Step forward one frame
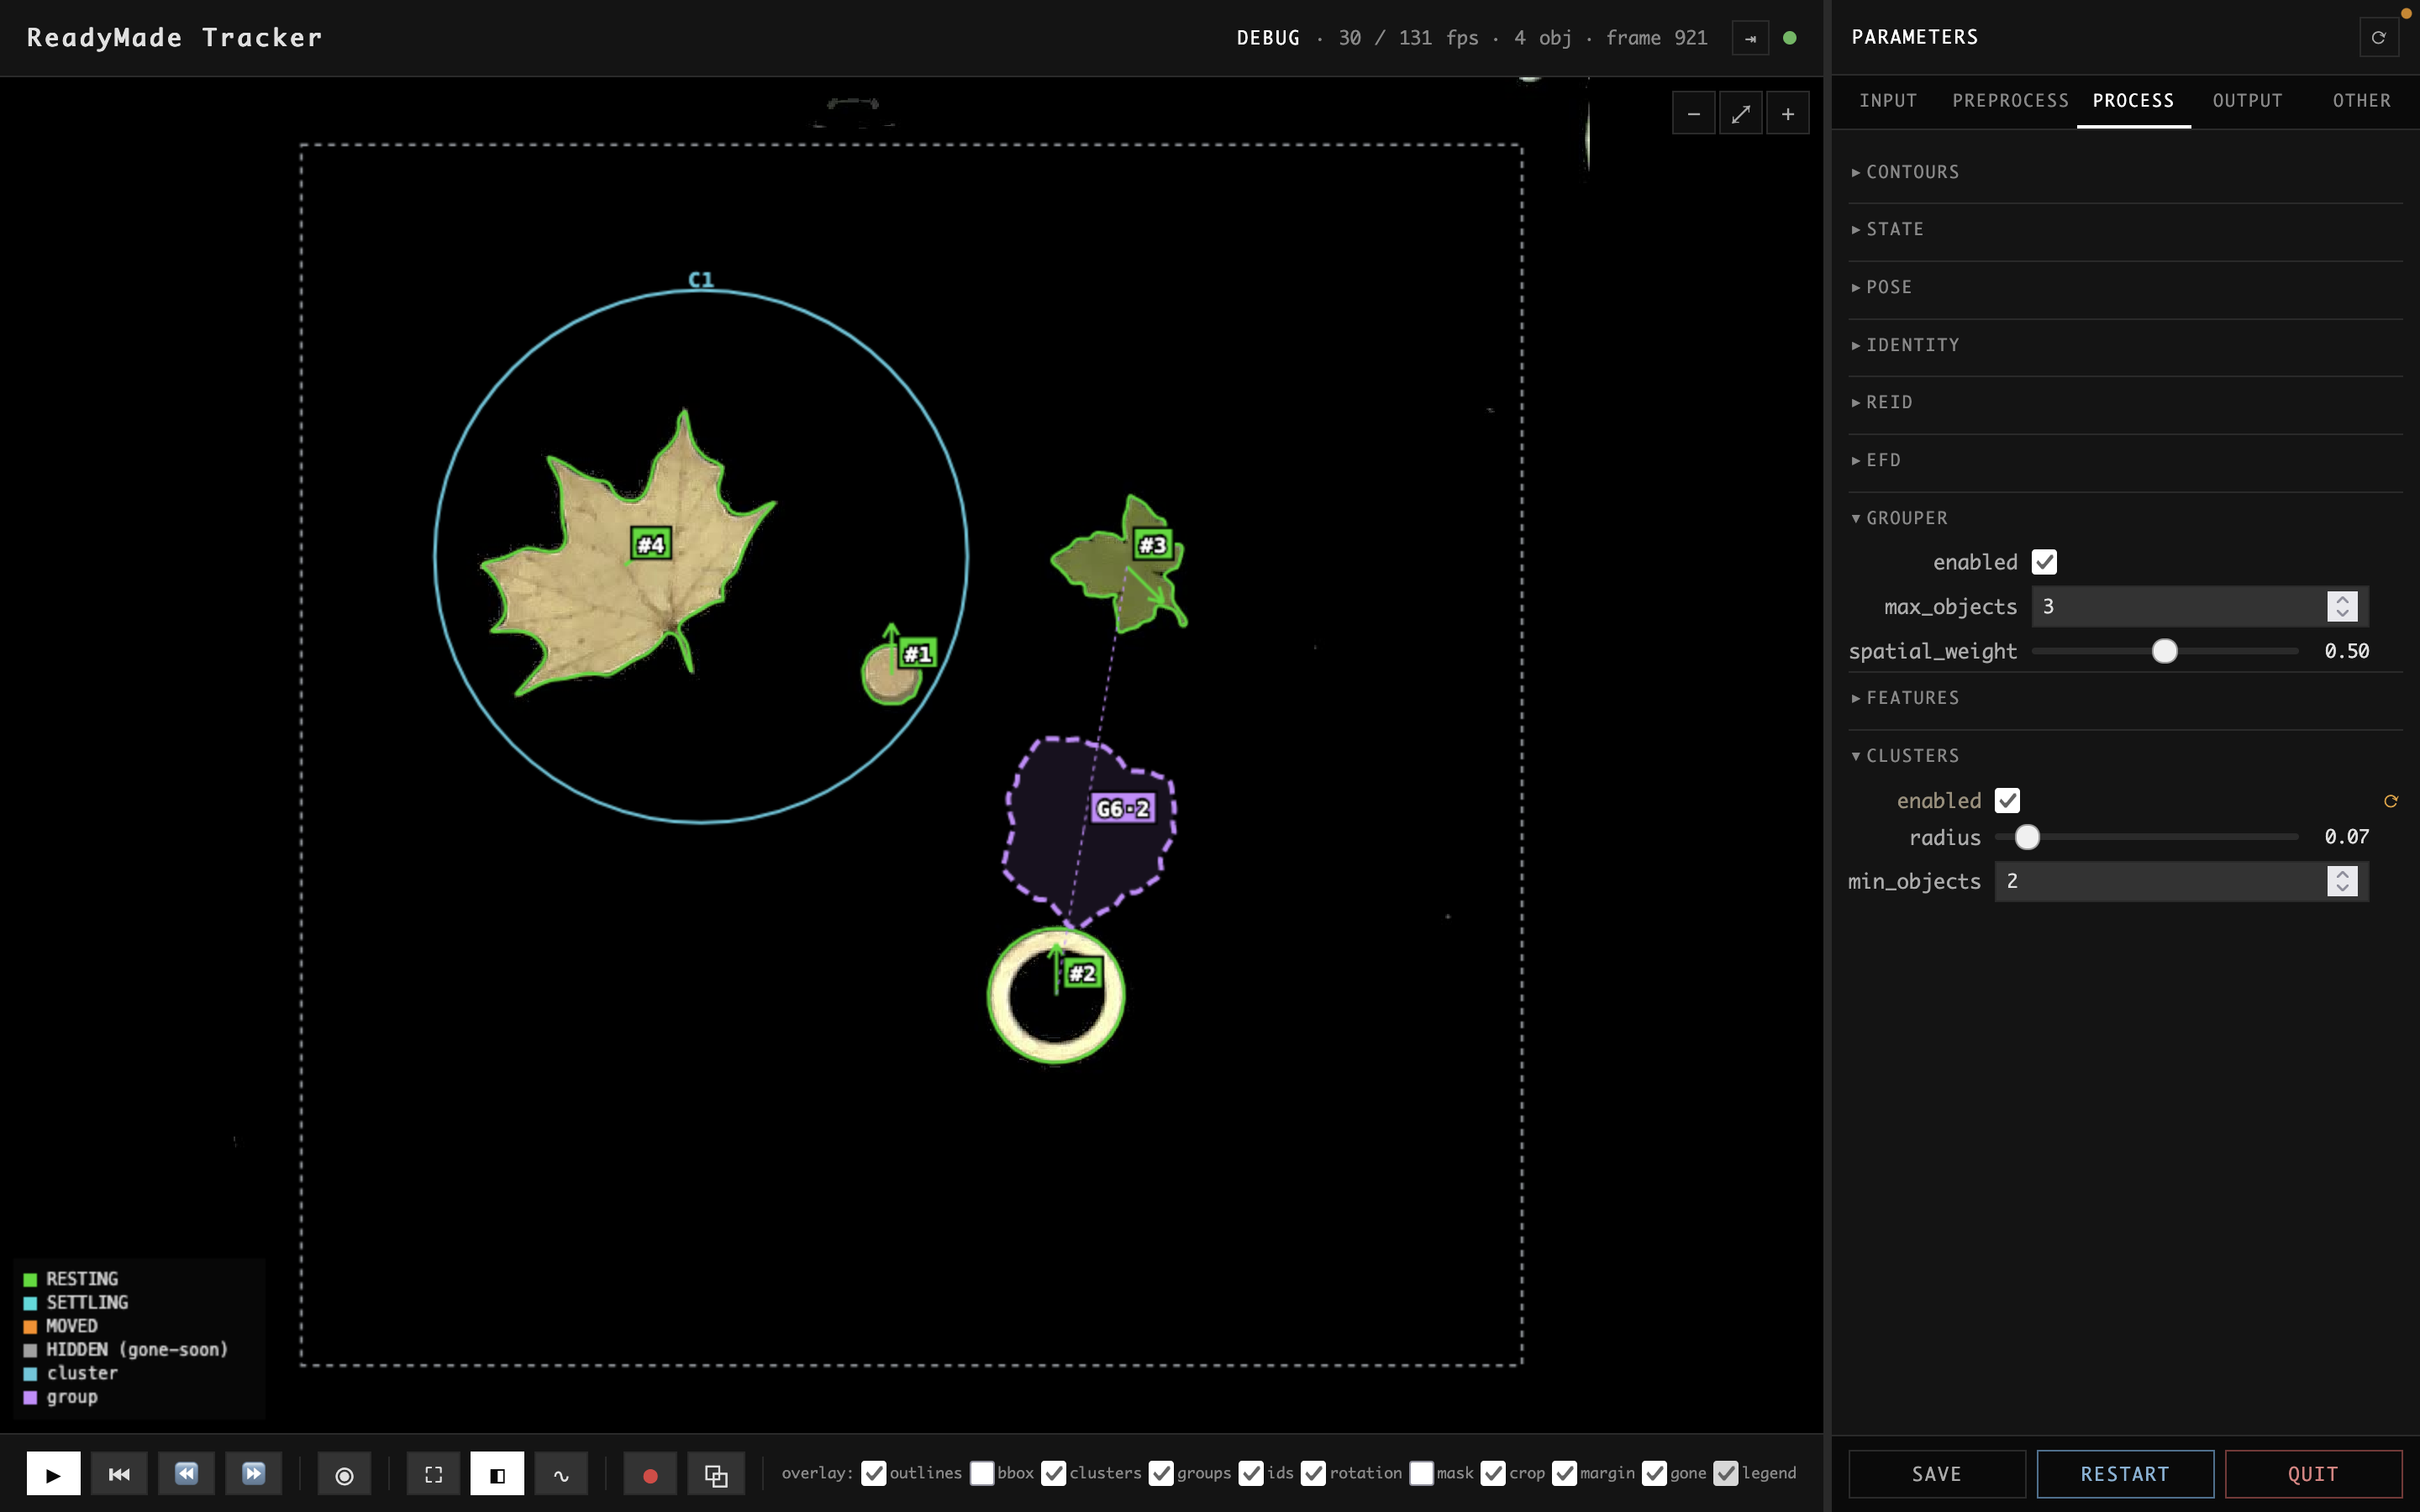 [x=253, y=1474]
